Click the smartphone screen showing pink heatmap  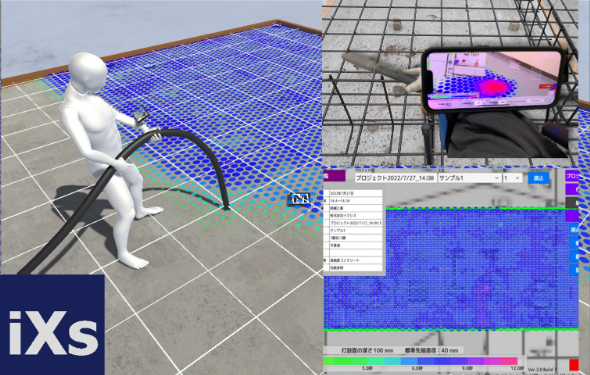point(493,78)
